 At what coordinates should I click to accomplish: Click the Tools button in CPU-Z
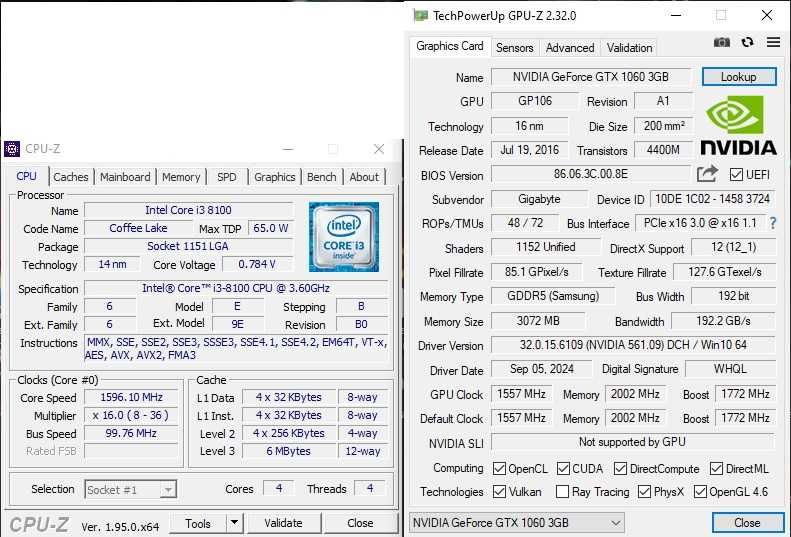tap(198, 523)
